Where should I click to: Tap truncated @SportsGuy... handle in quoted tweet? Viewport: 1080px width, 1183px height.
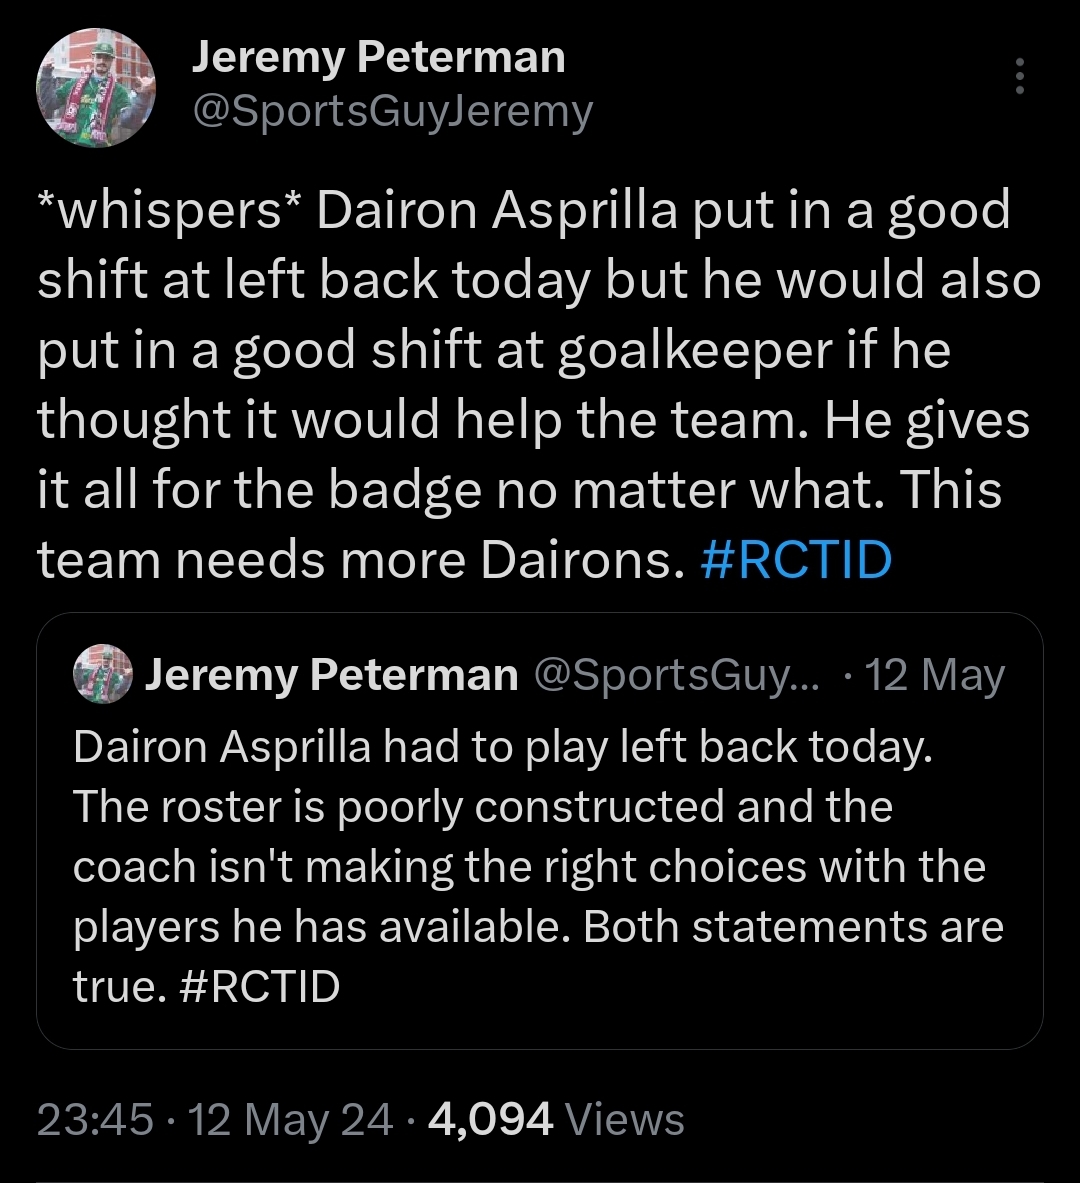click(677, 676)
